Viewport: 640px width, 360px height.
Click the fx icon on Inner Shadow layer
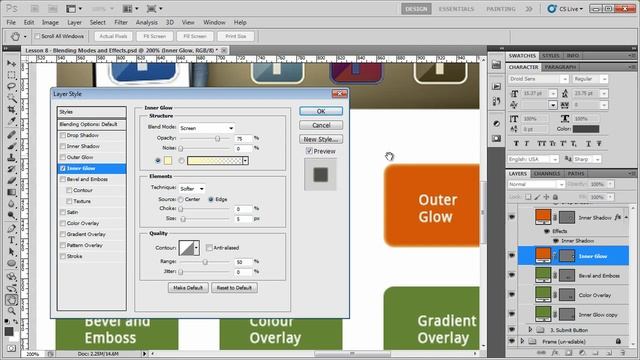pos(618,218)
